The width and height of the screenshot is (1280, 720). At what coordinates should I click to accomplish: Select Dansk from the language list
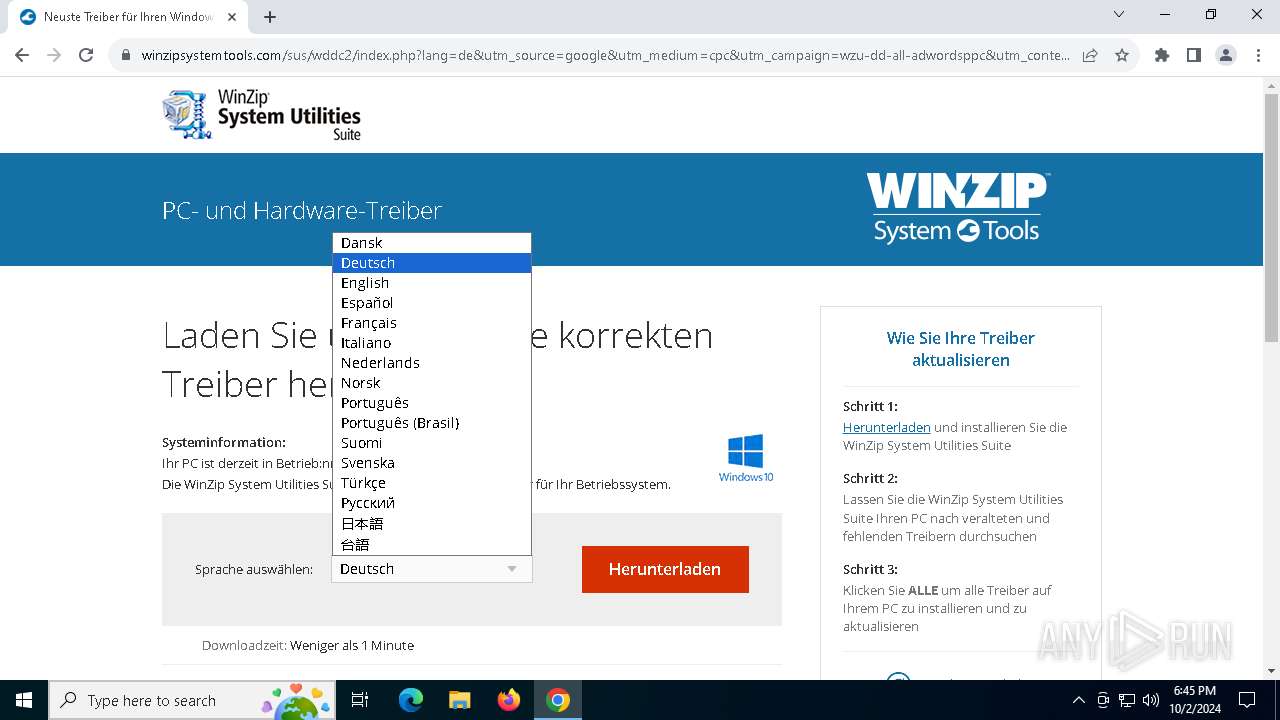coord(432,243)
